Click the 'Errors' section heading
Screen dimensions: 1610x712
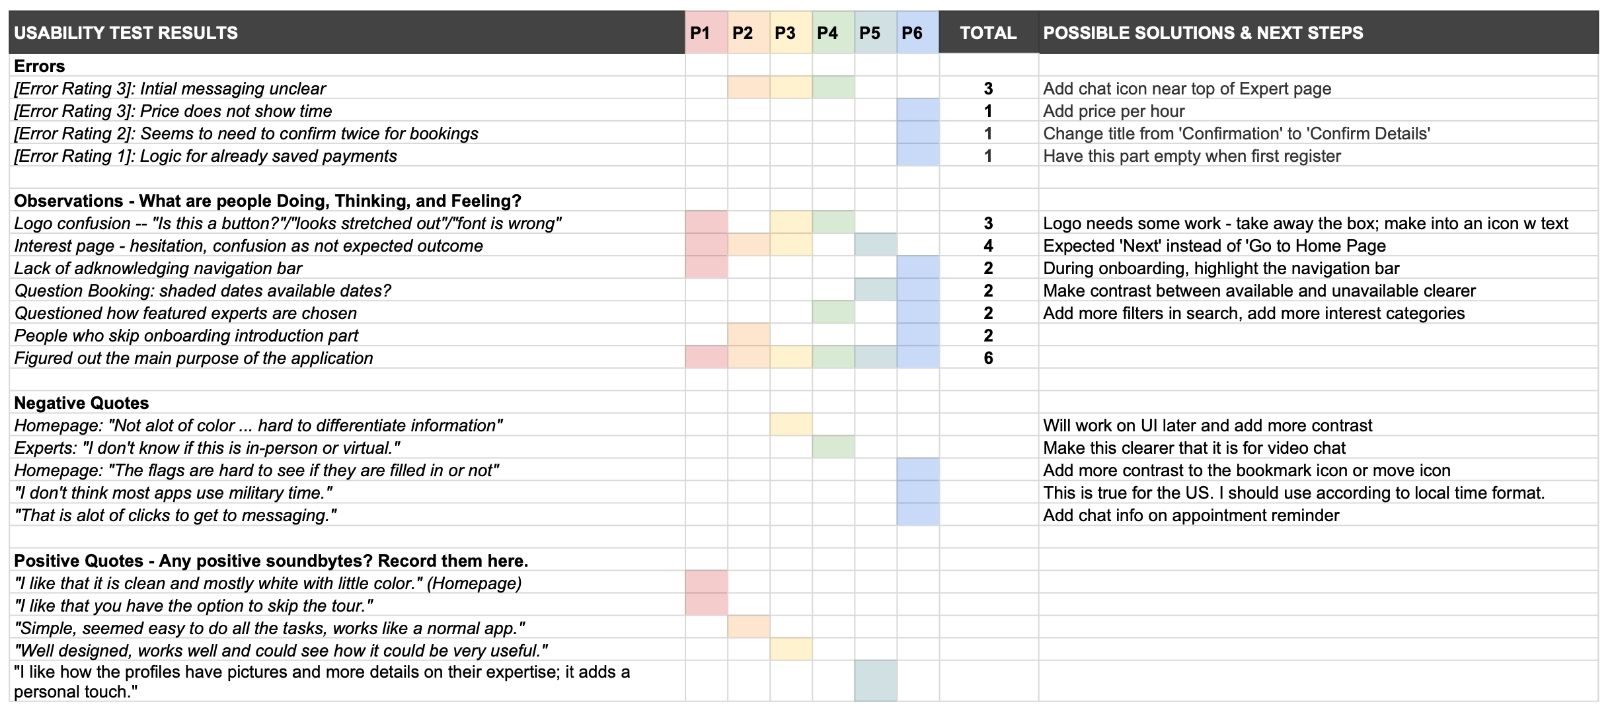[40, 66]
